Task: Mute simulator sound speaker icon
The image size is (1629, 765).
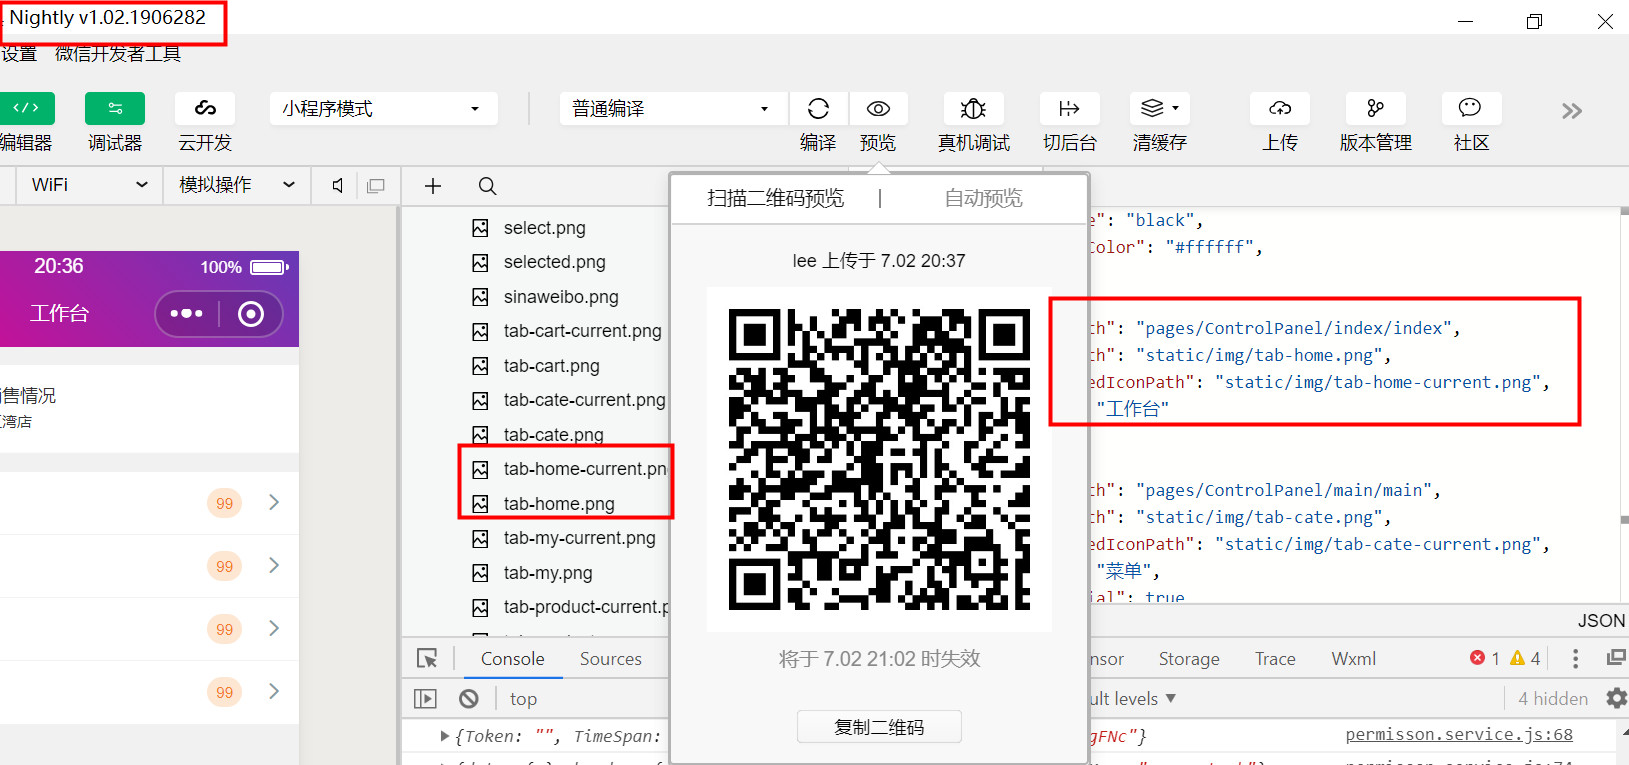Action: point(338,186)
